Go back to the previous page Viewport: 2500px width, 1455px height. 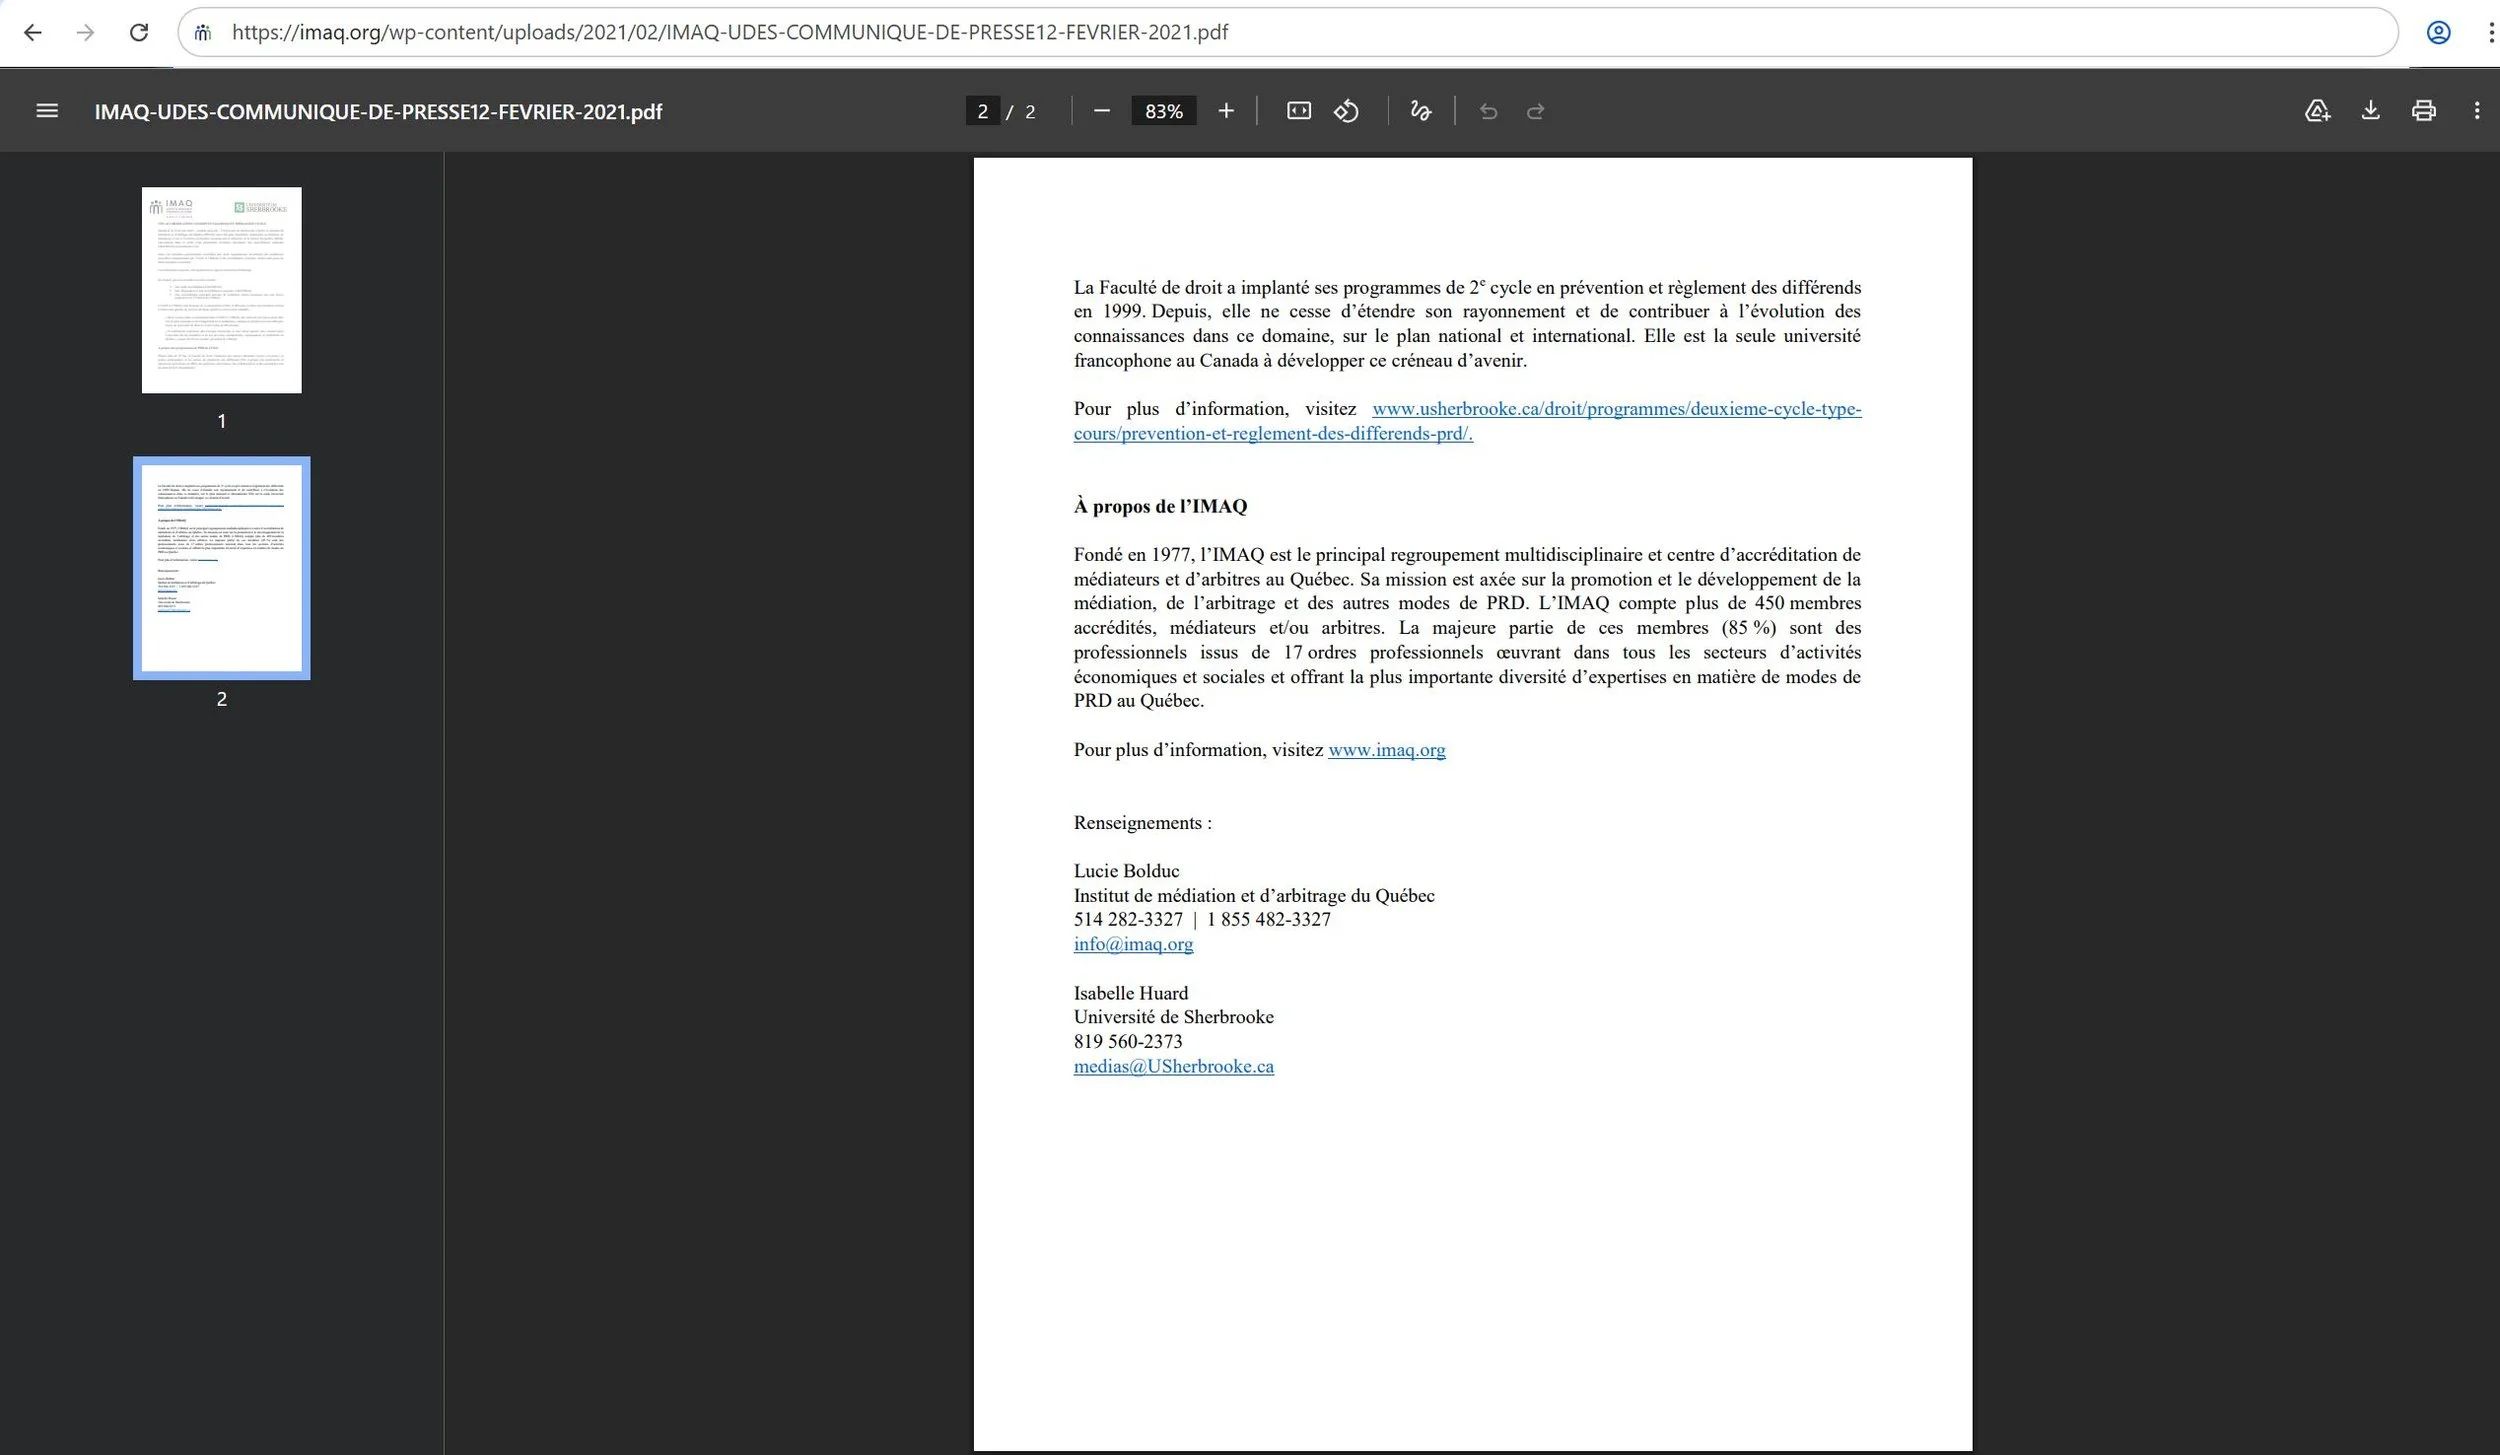pyautogui.click(x=32, y=32)
